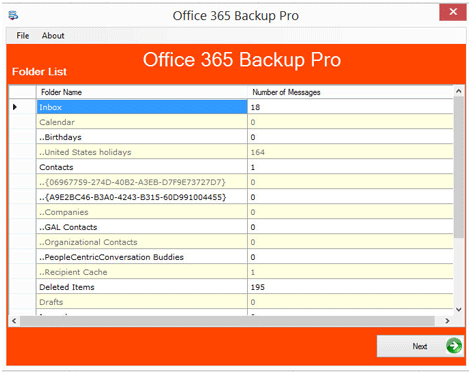Select the ..PeopleCentricConversation Buddies folder
This screenshot has width=471, height=374.
142,257
